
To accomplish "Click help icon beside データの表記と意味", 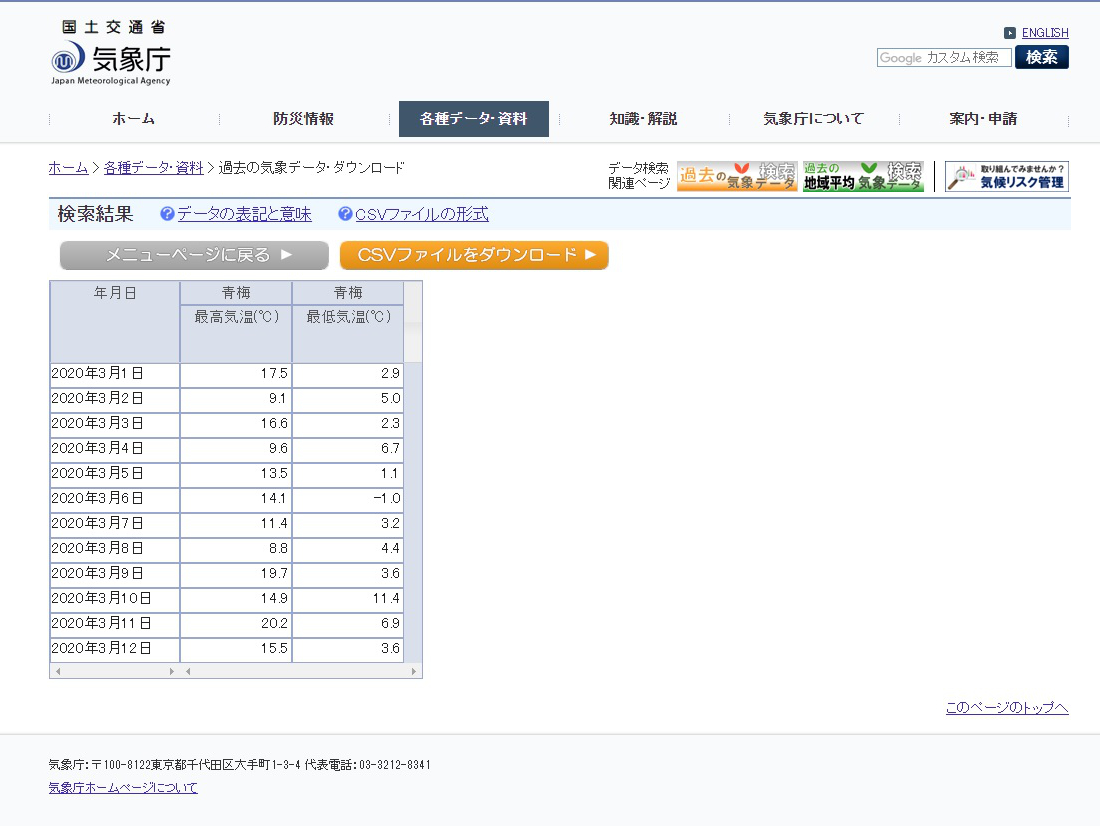I will click(167, 214).
